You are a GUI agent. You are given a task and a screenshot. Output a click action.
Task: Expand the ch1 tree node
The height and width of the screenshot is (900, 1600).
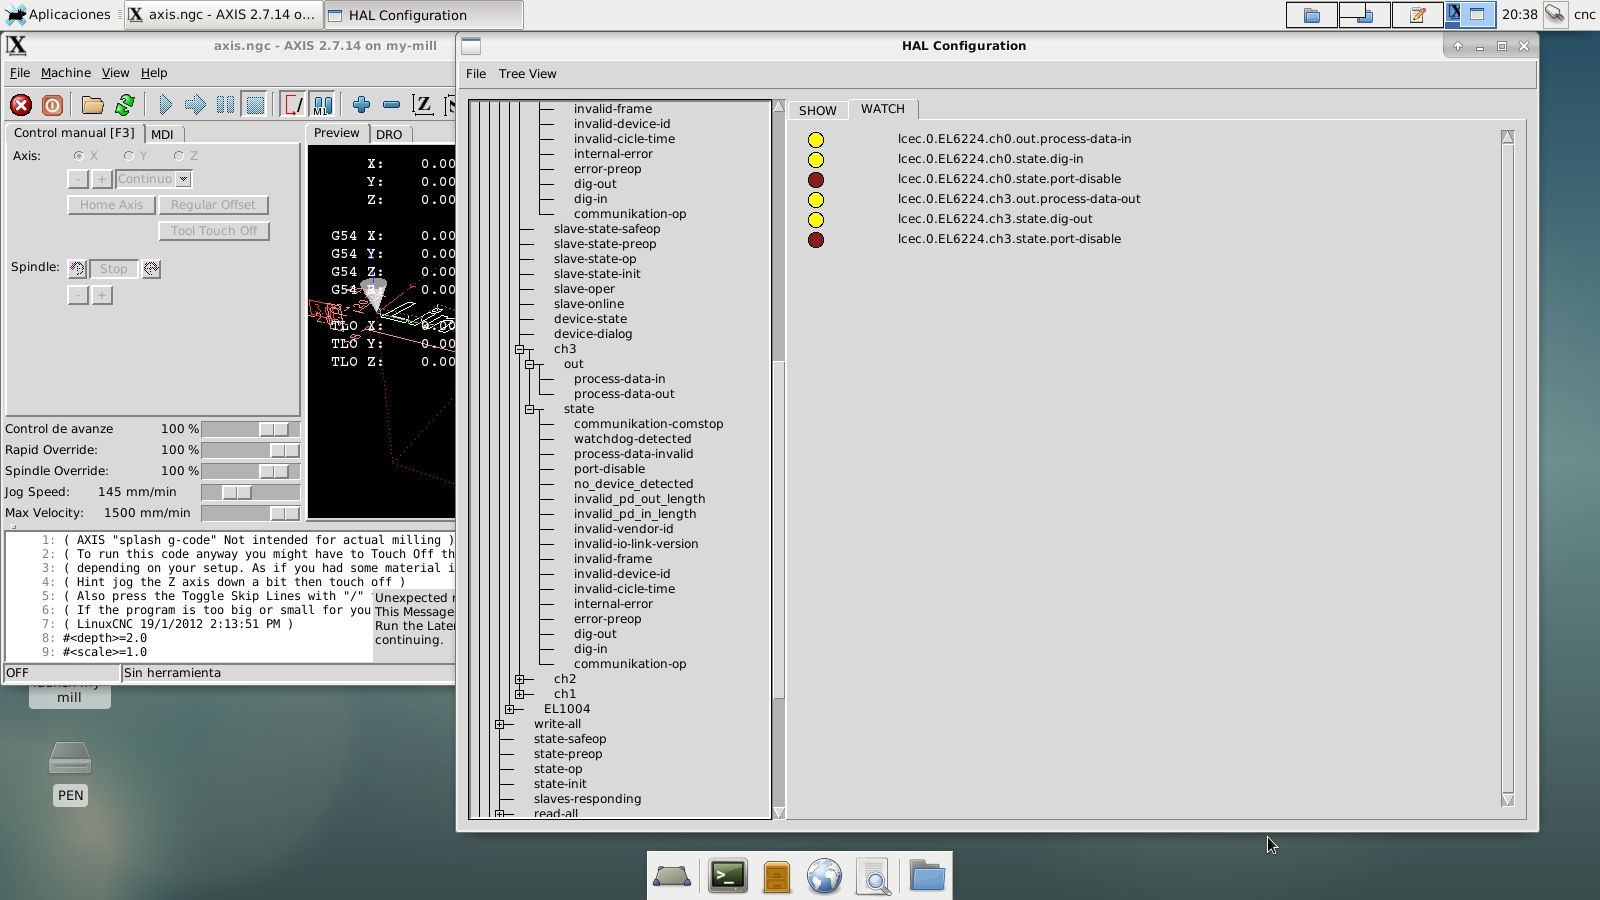pos(520,695)
